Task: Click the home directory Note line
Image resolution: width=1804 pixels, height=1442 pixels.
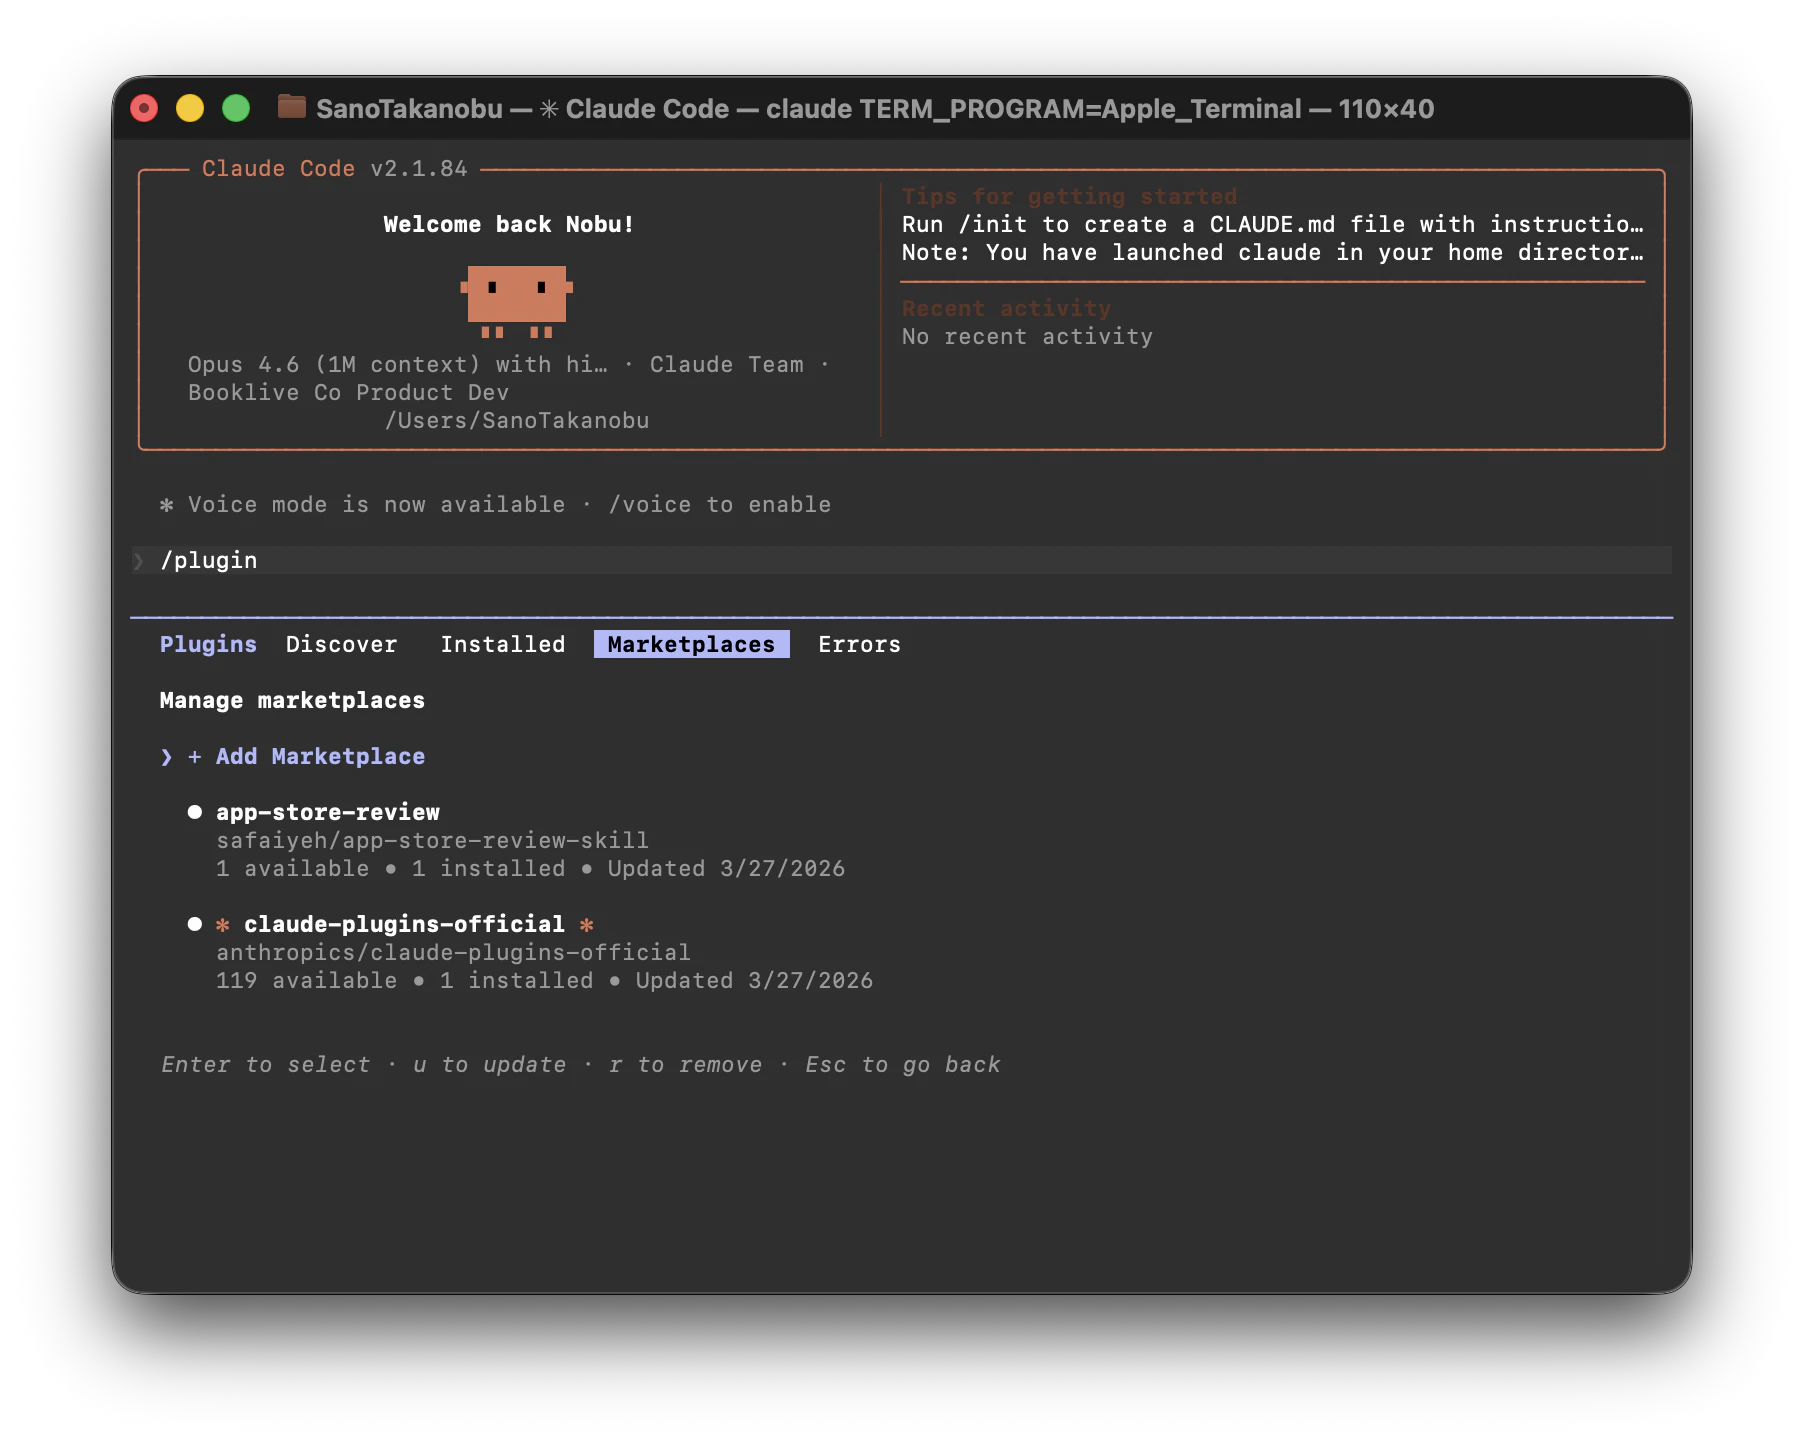Action: (x=1272, y=252)
